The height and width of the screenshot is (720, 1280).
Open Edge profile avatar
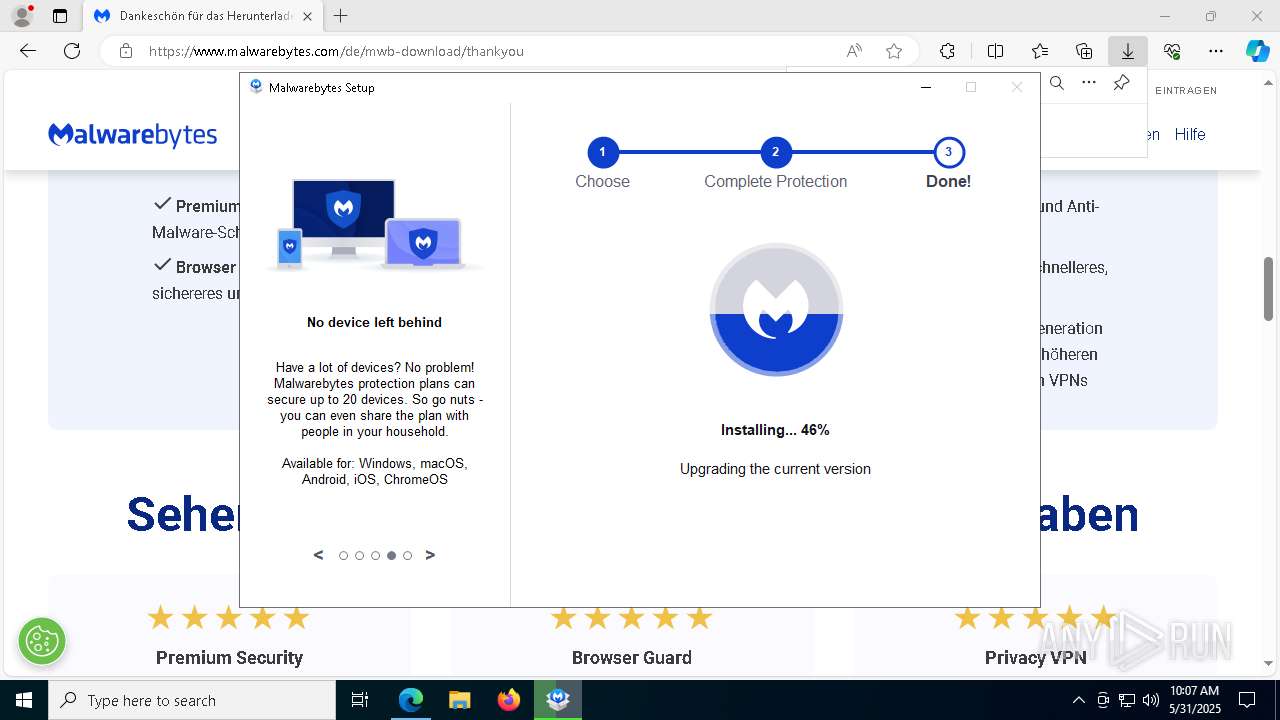21,16
